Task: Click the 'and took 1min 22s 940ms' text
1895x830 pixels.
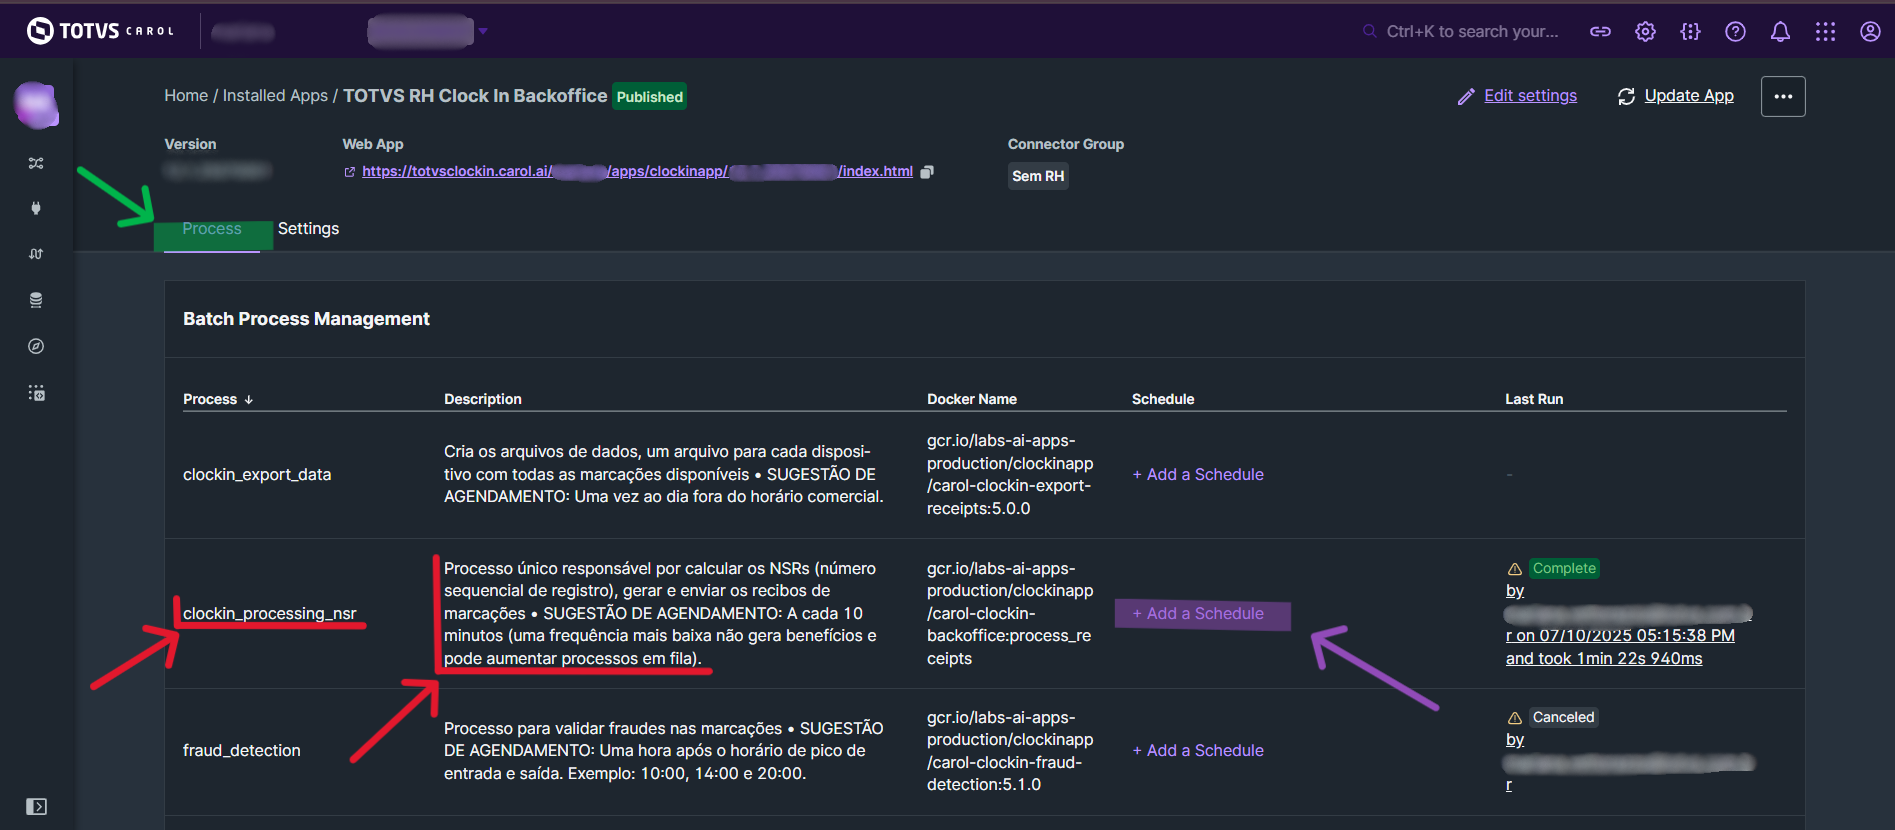Action: (1604, 659)
